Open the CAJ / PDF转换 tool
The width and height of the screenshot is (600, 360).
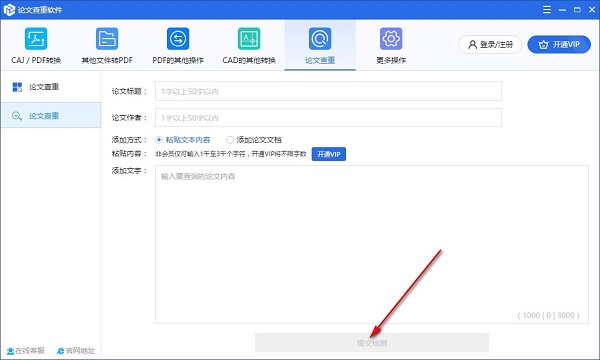pos(36,46)
